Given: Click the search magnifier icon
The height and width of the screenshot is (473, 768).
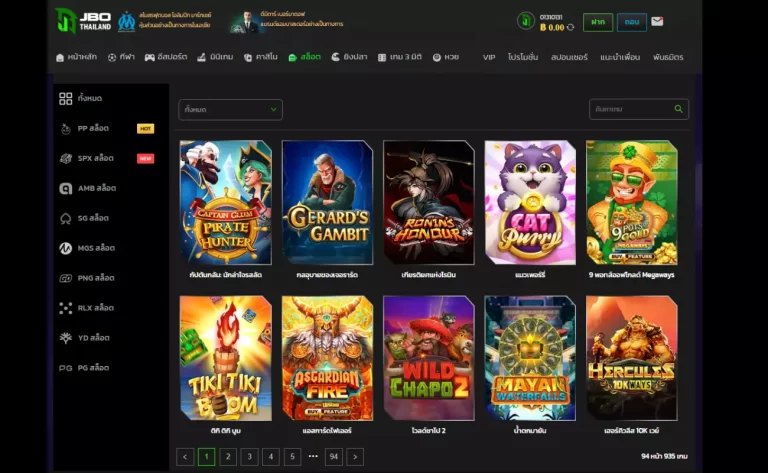Looking at the screenshot, I should (678, 109).
